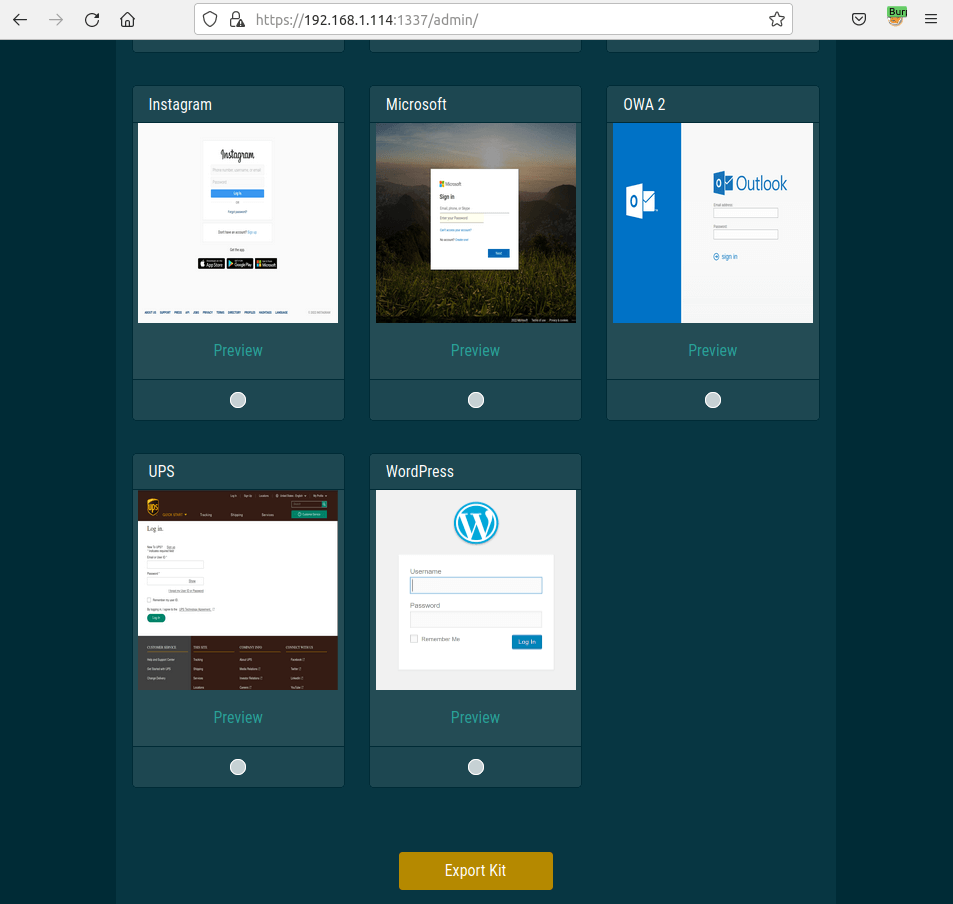953x904 pixels.
Task: Click the OWA 2 card title
Action: tap(644, 105)
